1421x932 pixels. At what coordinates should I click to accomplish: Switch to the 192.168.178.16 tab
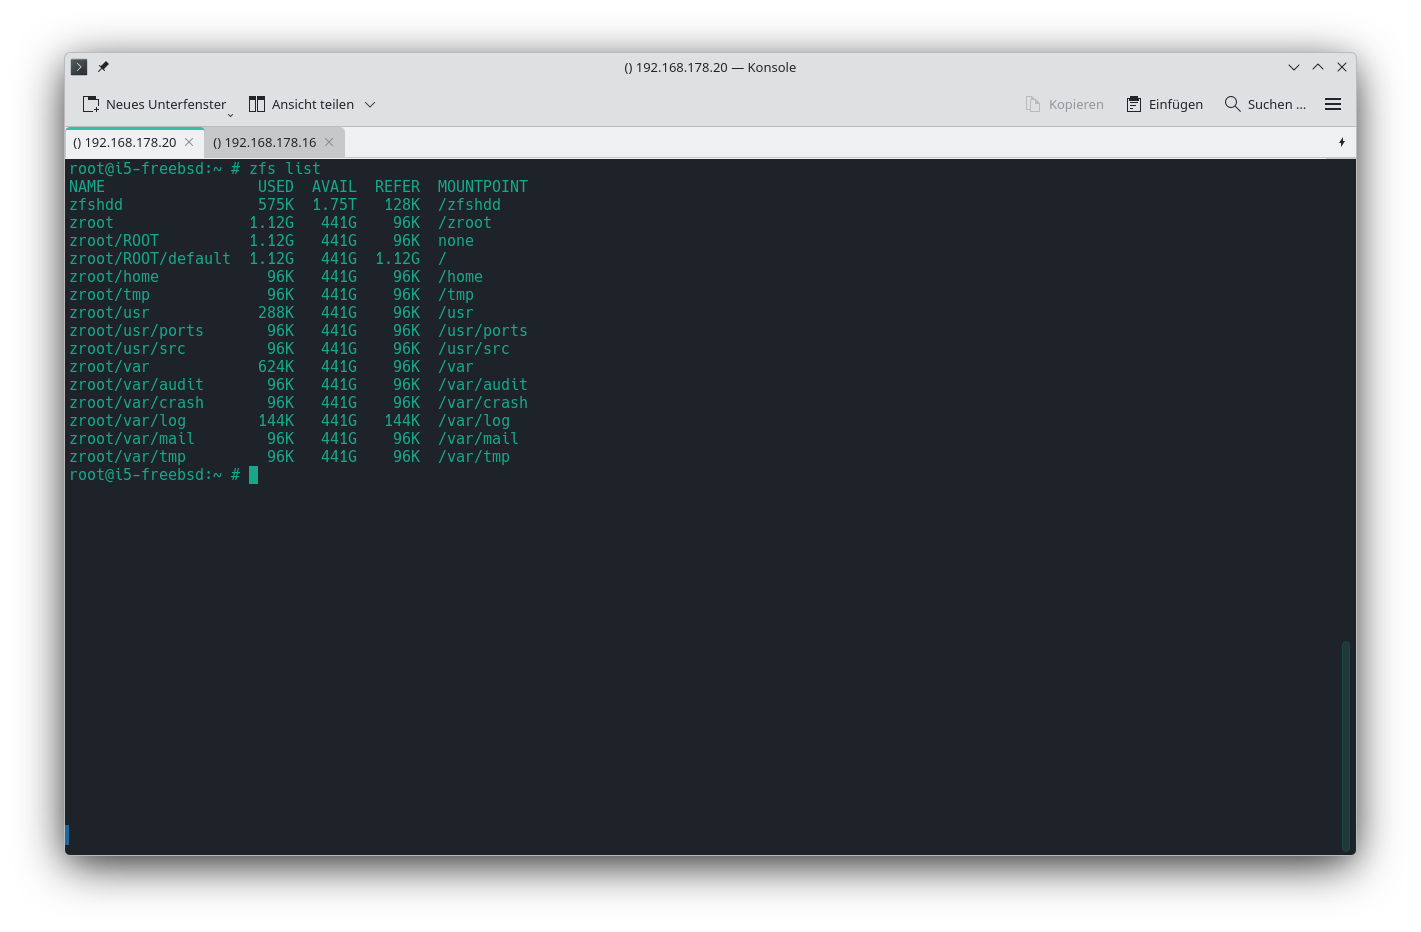(x=264, y=142)
